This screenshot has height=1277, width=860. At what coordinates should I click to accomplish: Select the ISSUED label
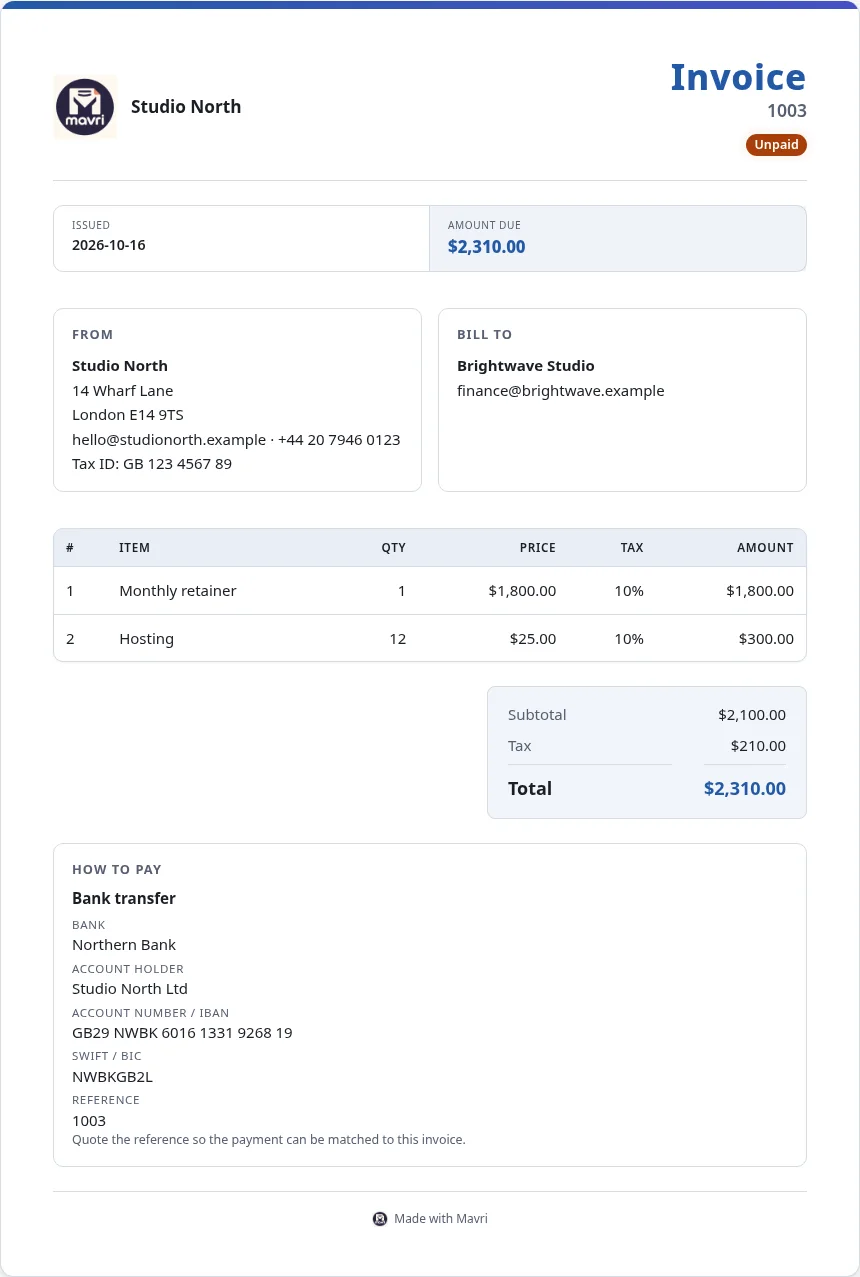91,225
